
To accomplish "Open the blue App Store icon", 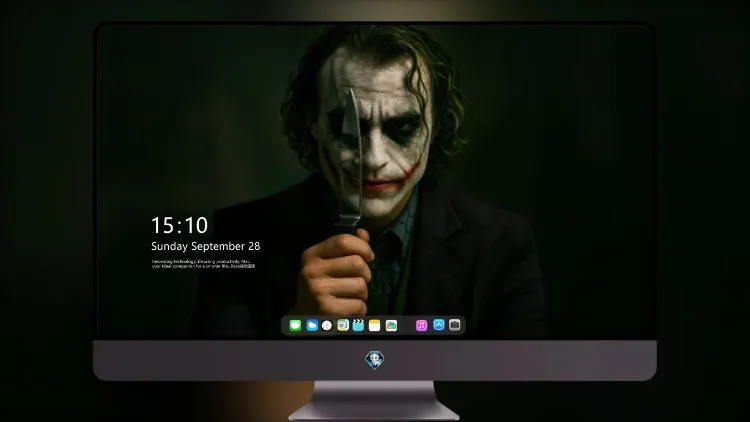I will click(x=439, y=325).
